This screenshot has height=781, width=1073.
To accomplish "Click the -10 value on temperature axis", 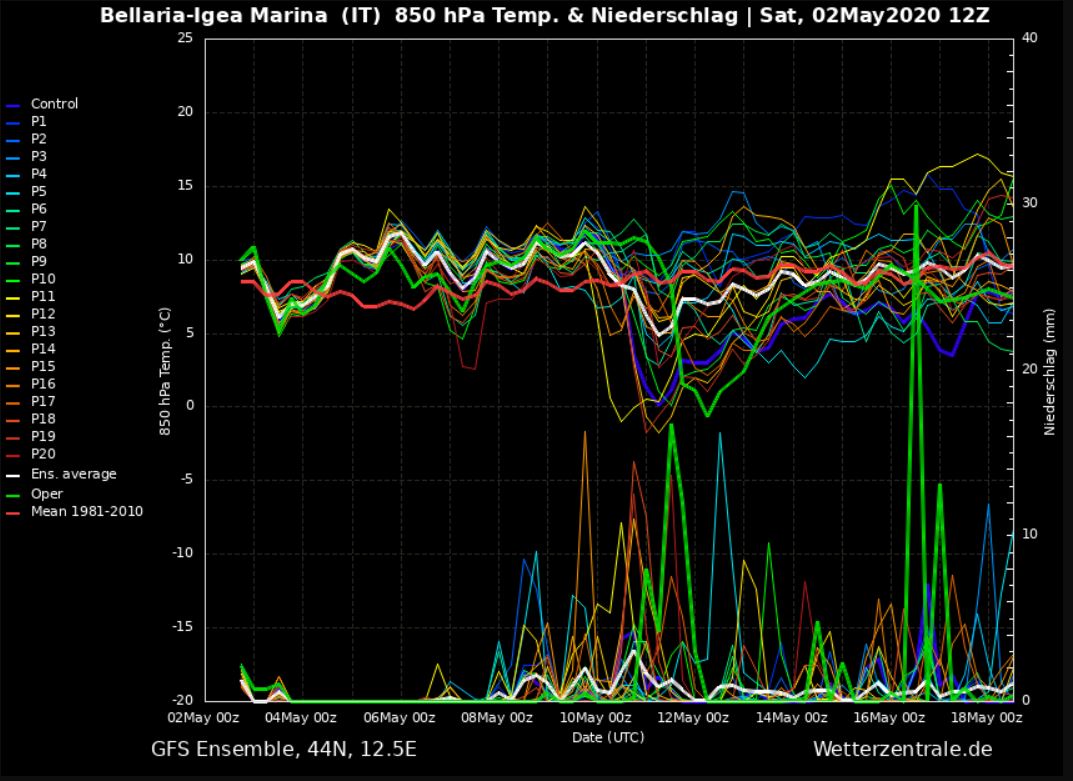I will pos(182,553).
